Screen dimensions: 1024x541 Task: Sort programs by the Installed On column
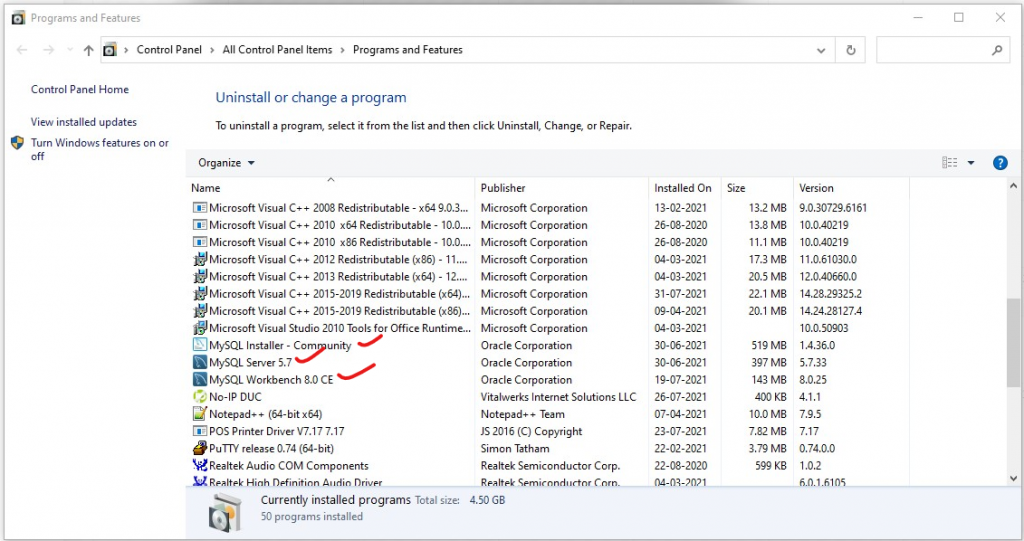[684, 188]
